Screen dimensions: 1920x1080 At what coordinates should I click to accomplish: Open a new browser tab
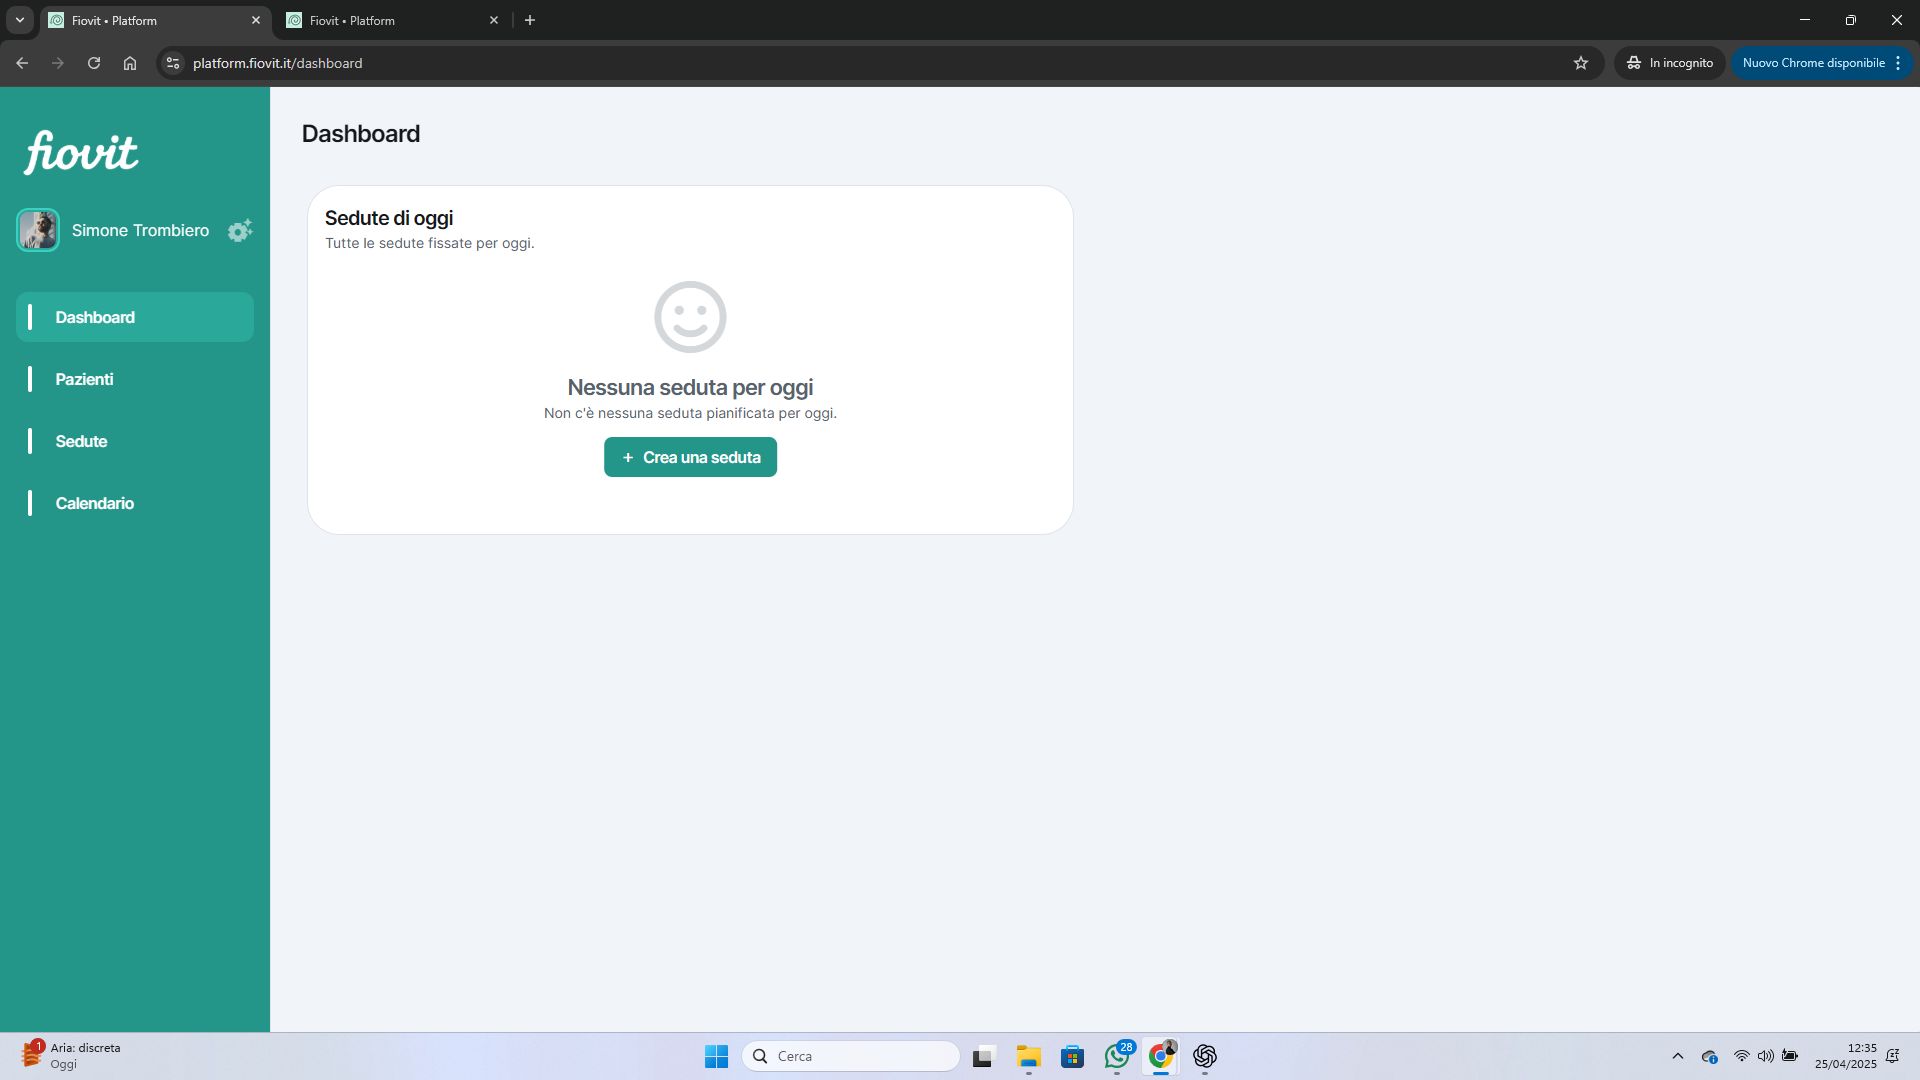click(x=530, y=20)
